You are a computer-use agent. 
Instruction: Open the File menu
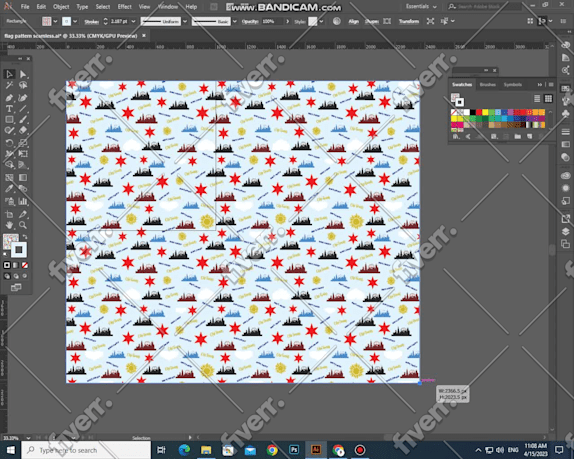pos(25,7)
